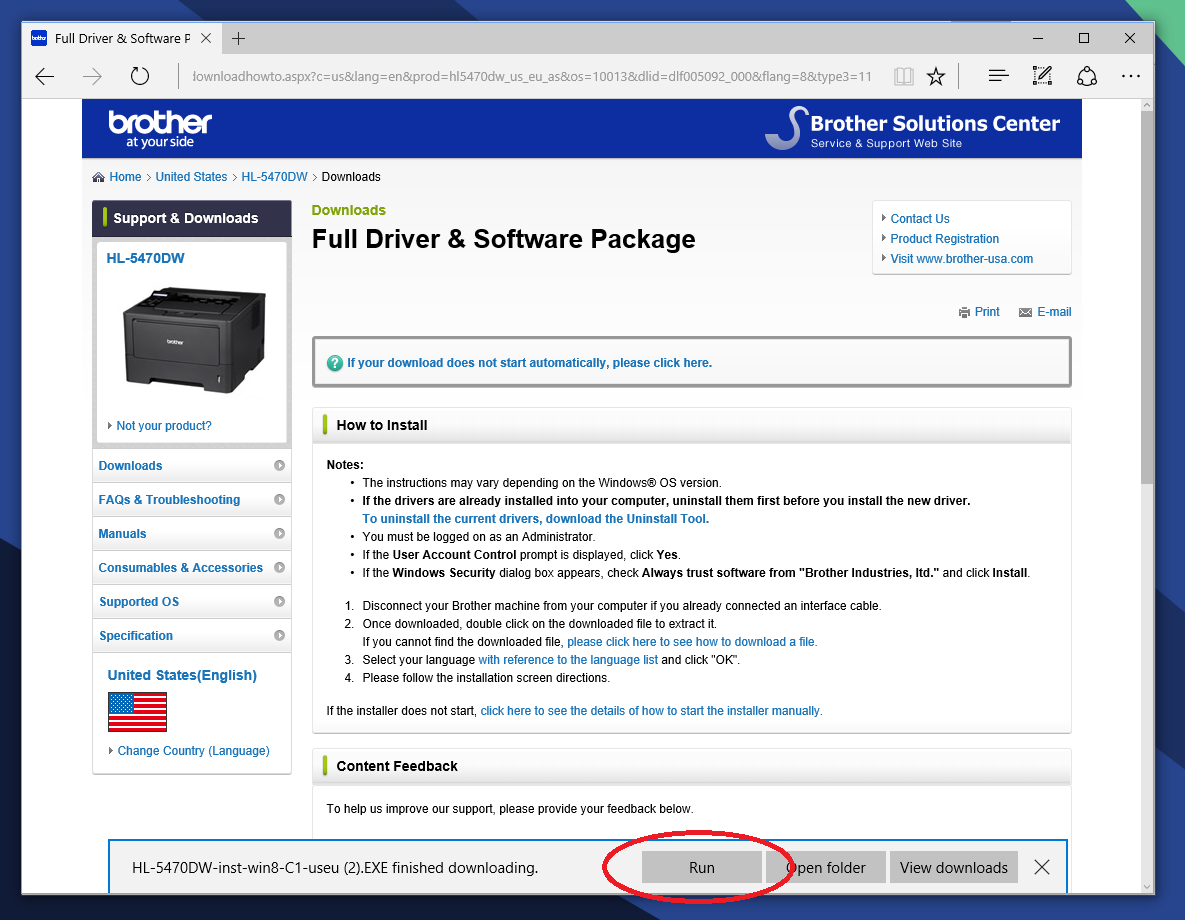This screenshot has height=920, width=1185.
Task: Open the HL-5470DW breadcrumb link
Action: tap(274, 177)
